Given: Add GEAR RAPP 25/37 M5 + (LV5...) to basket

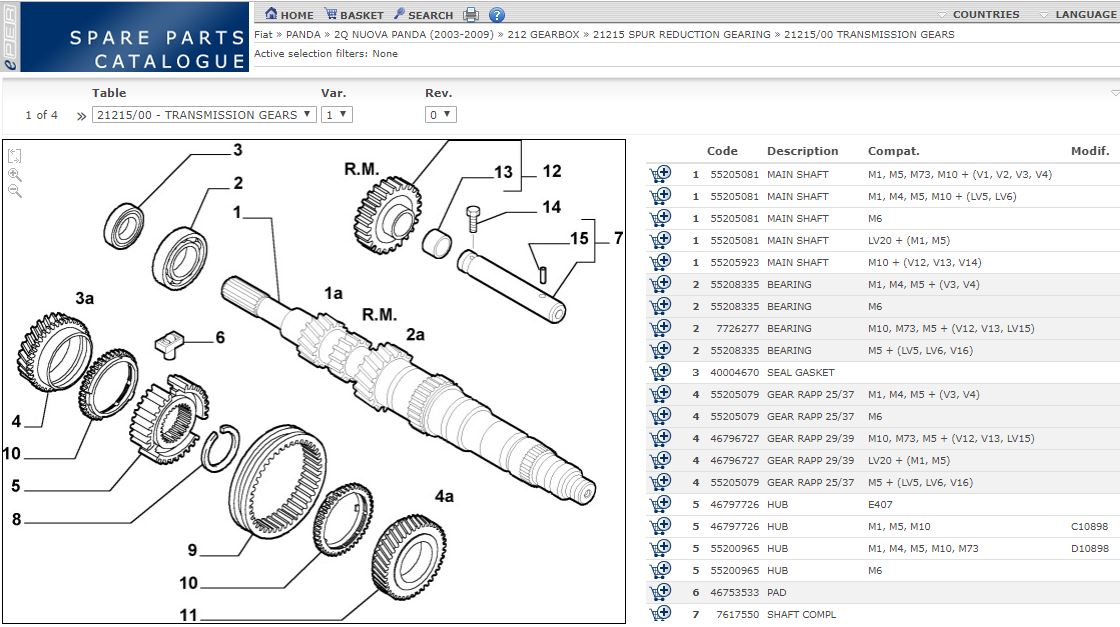Looking at the screenshot, I should [x=660, y=482].
